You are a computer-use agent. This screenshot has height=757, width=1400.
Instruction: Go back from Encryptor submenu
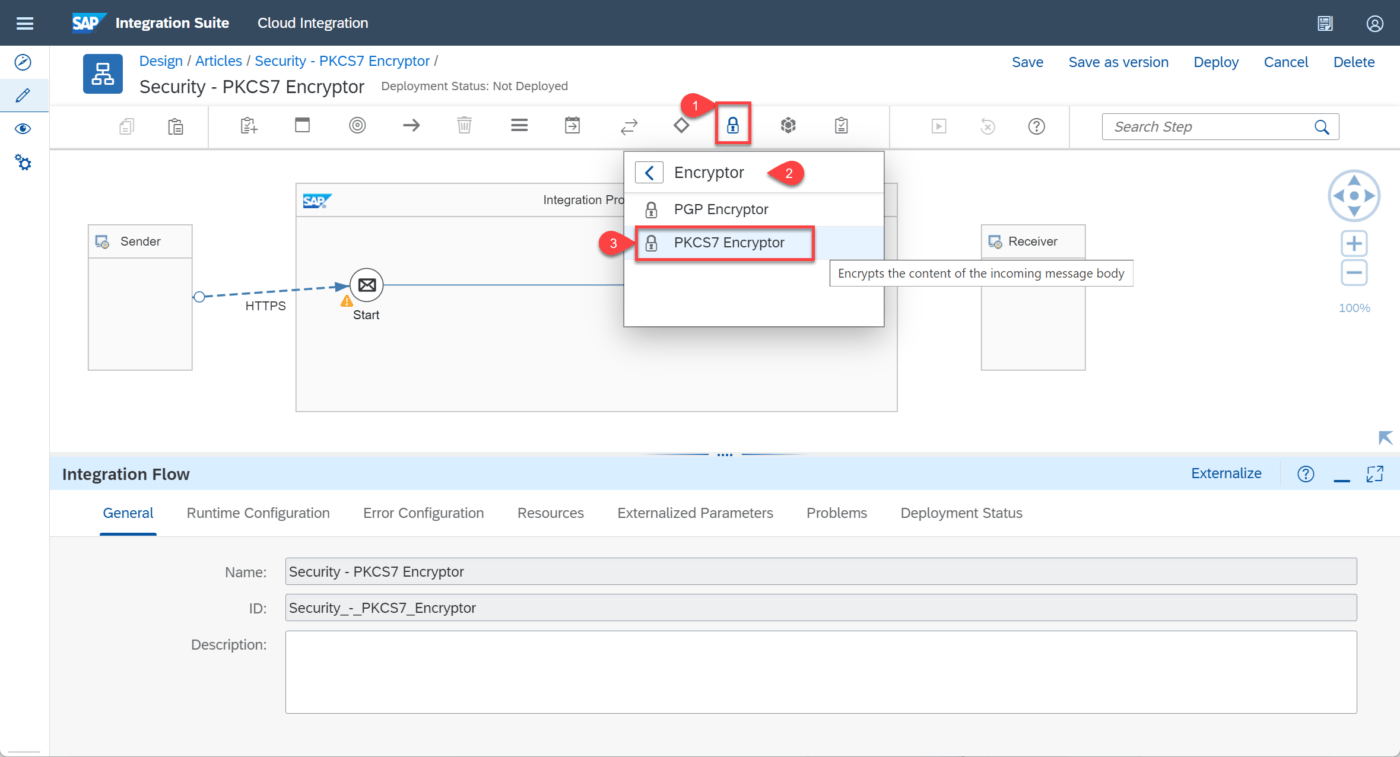point(649,173)
